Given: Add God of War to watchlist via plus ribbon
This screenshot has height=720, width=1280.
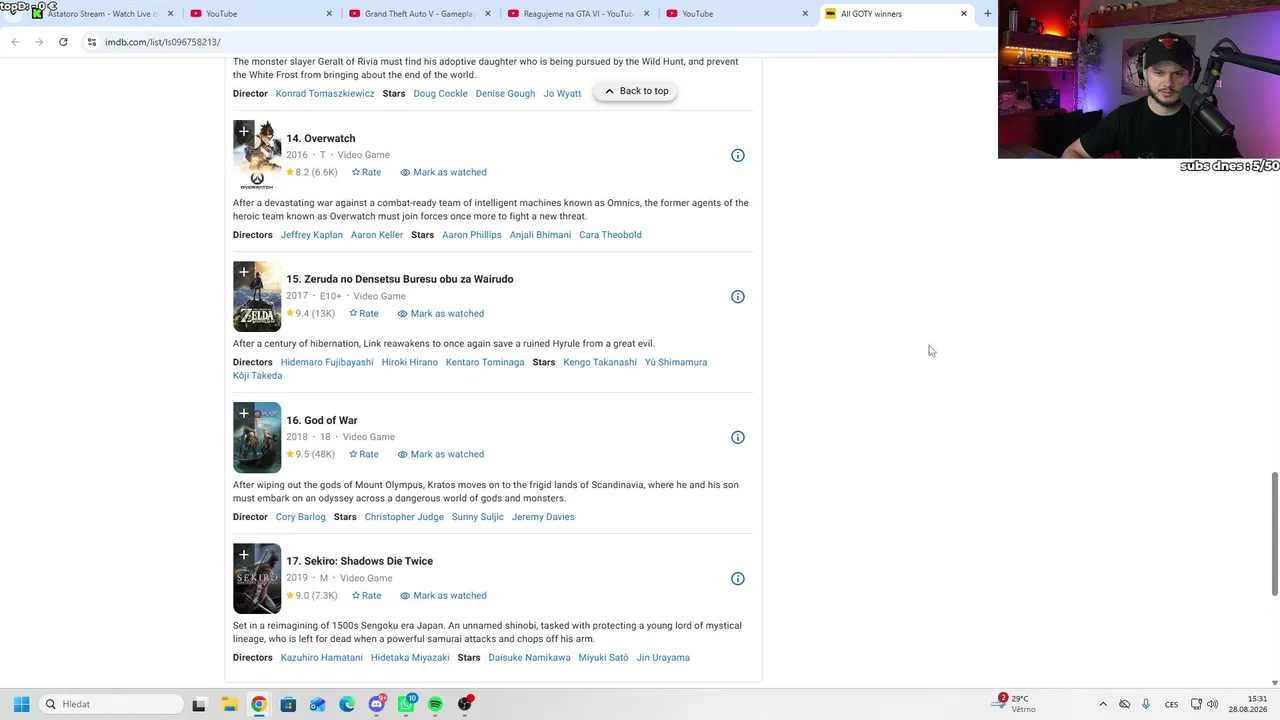Looking at the screenshot, I should pos(243,414).
